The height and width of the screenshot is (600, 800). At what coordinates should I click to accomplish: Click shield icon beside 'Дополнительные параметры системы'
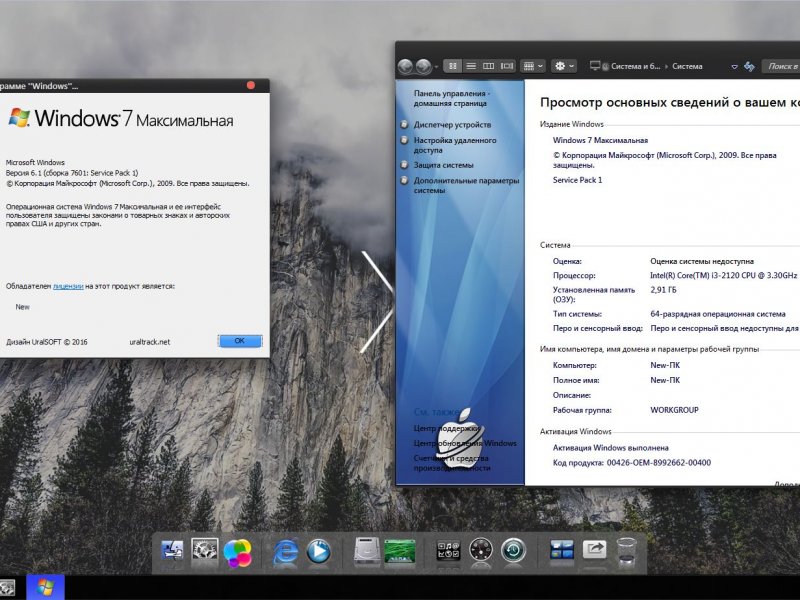pyautogui.click(x=405, y=180)
